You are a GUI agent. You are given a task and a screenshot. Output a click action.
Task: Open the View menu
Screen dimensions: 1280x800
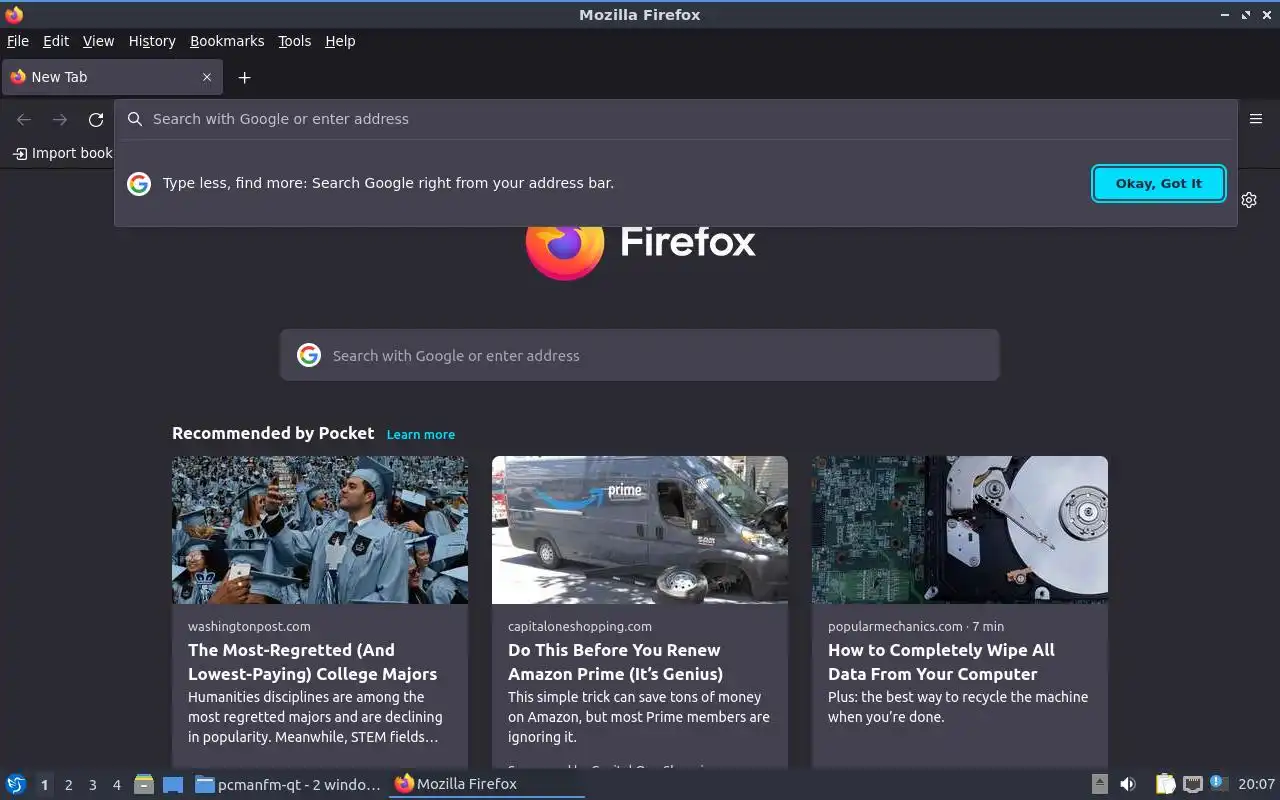point(98,41)
